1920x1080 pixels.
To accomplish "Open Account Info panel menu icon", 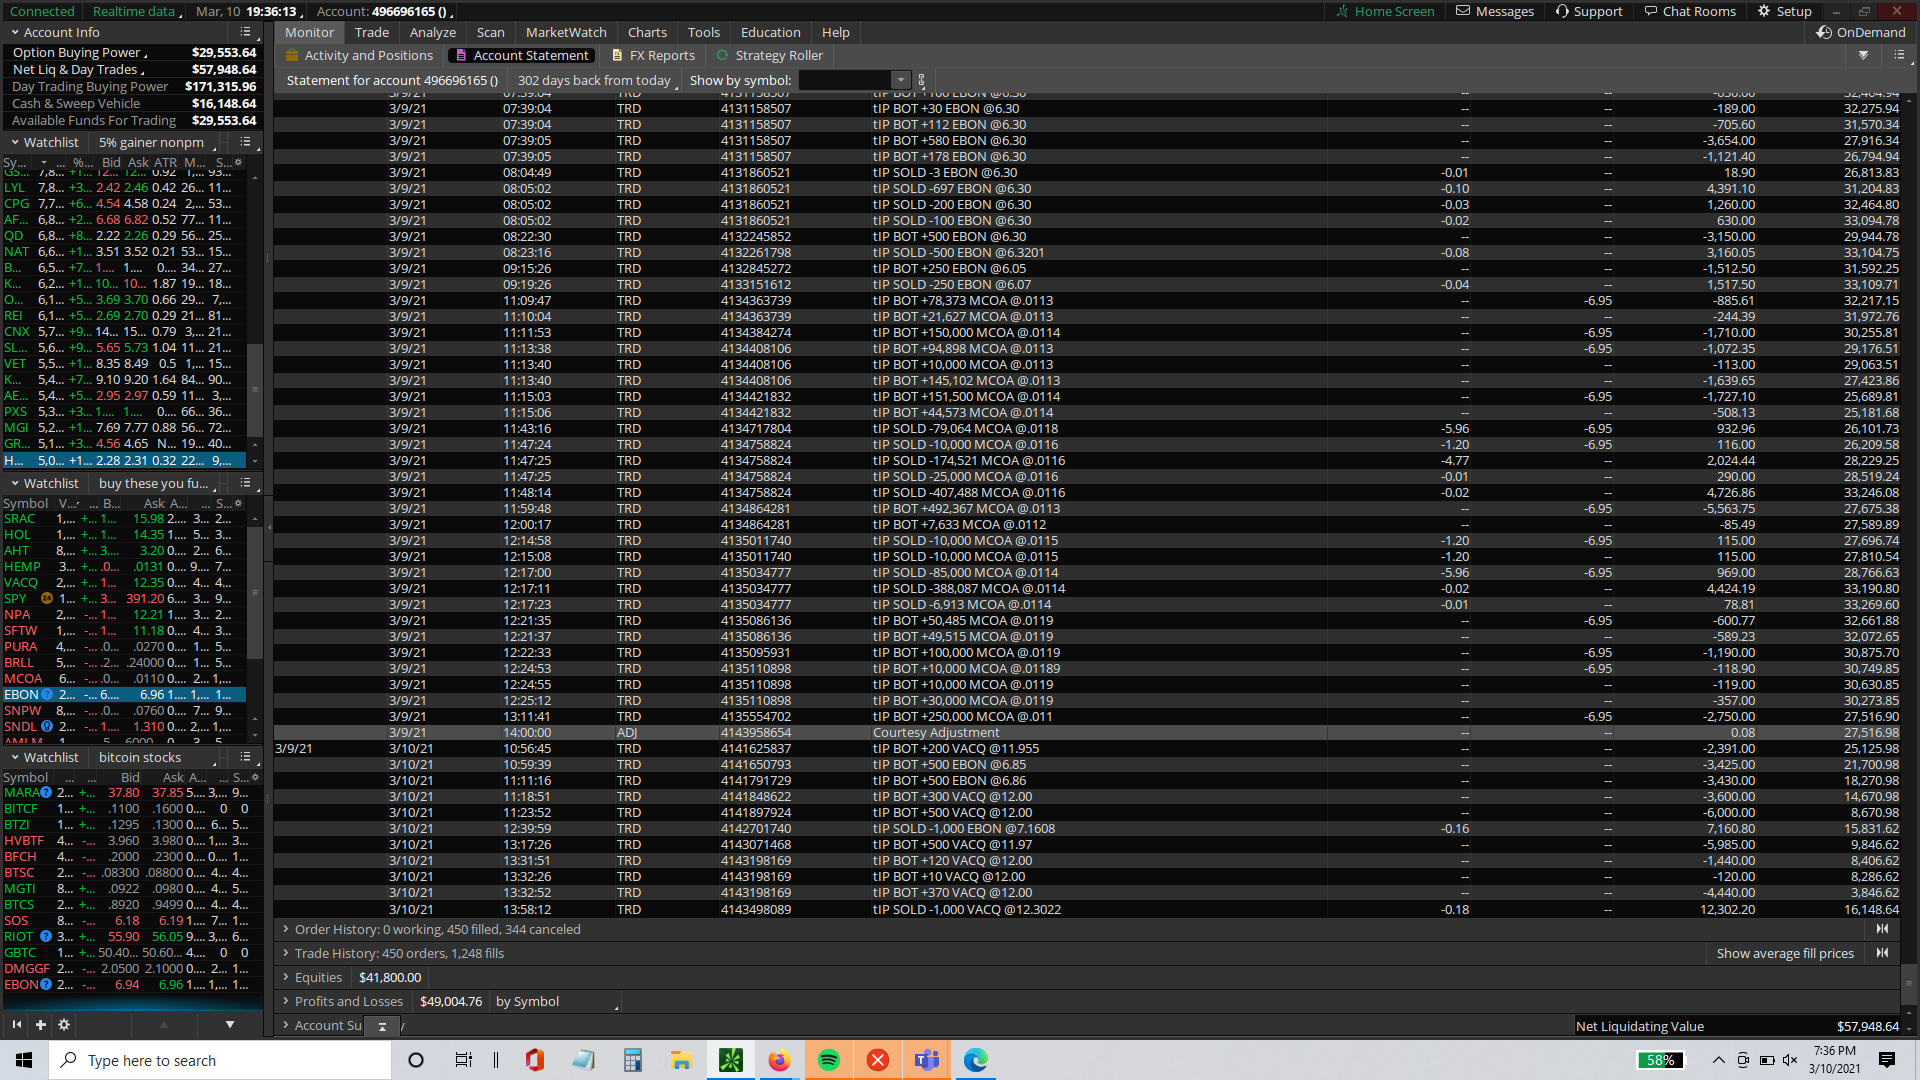I will pyautogui.click(x=246, y=32).
